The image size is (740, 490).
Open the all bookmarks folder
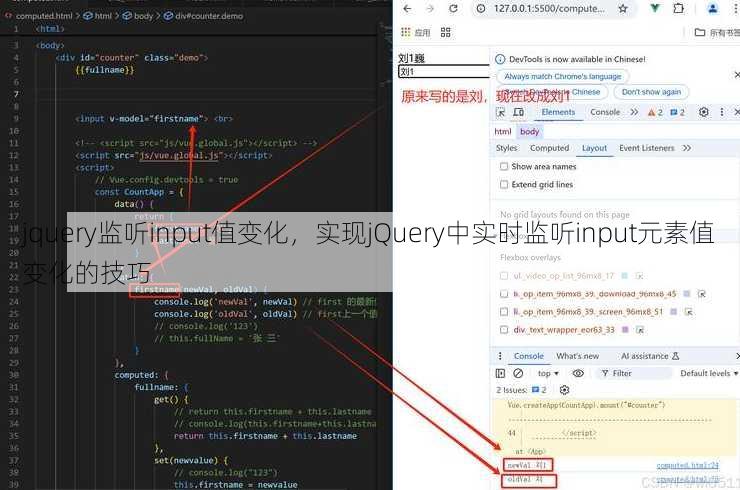tap(717, 32)
